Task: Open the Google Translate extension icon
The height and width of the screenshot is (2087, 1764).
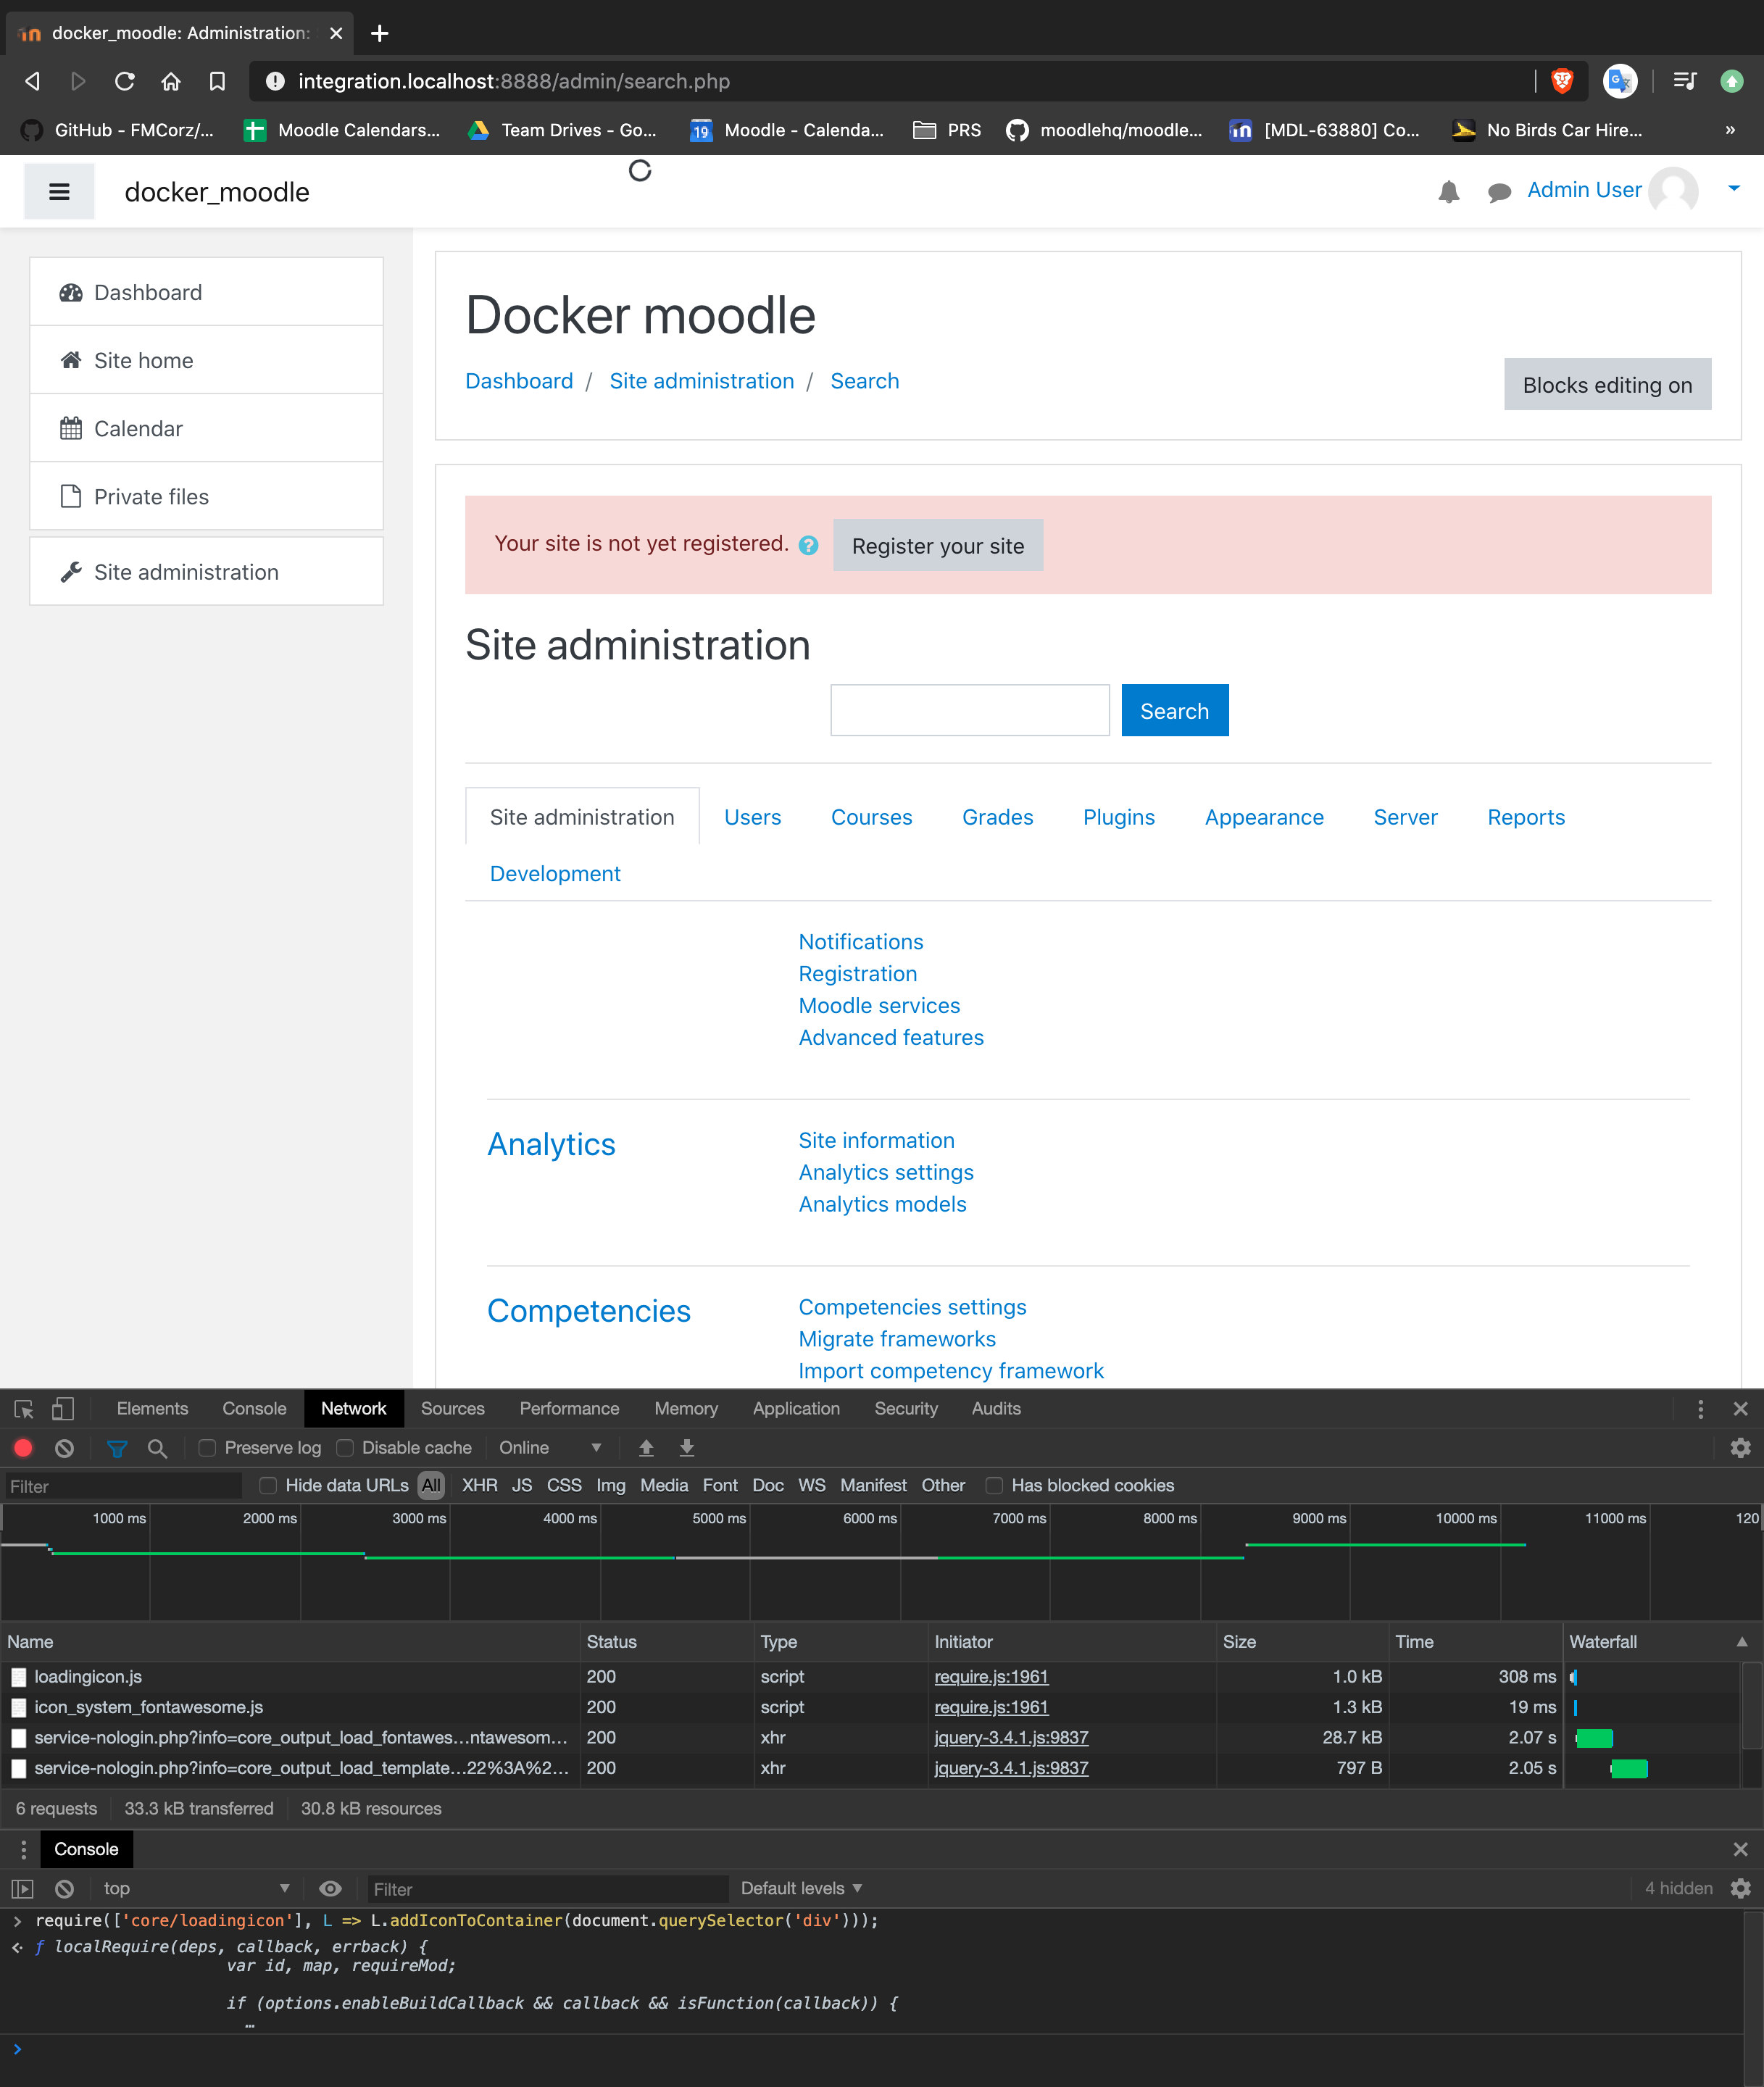Action: coord(1619,81)
